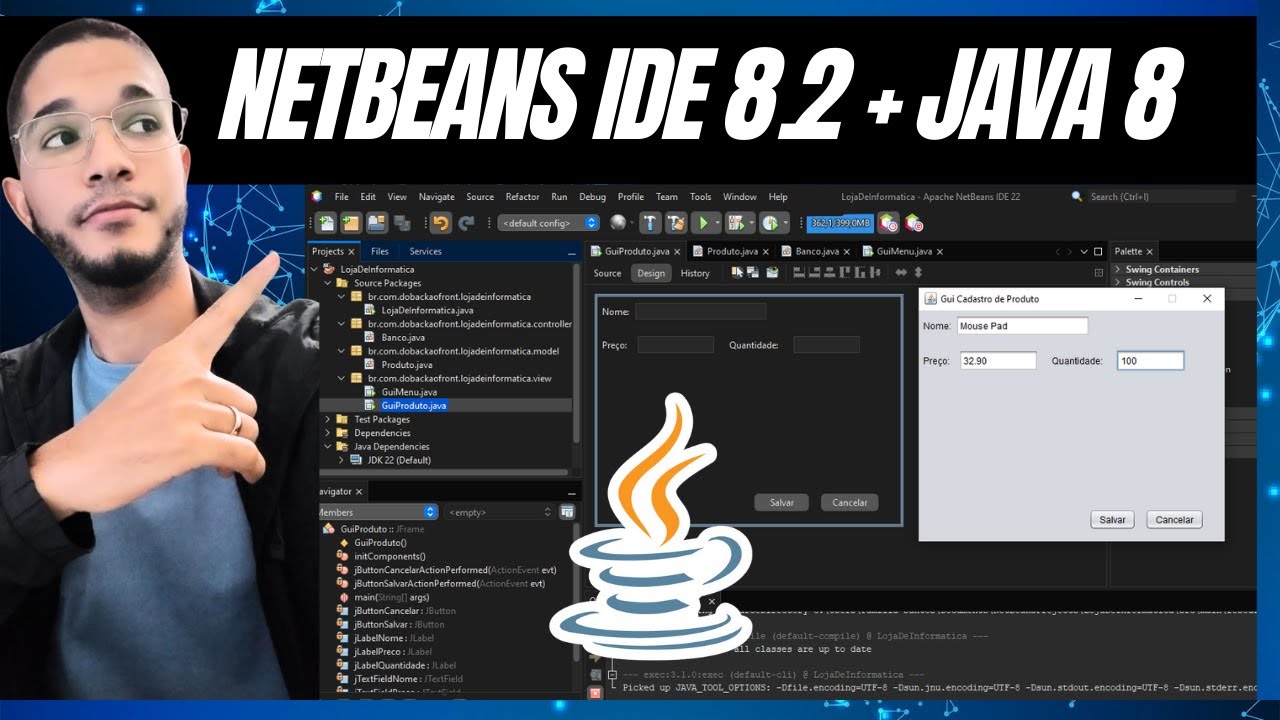Click the New Project toolbar icon
1280x720 pixels.
pos(351,223)
